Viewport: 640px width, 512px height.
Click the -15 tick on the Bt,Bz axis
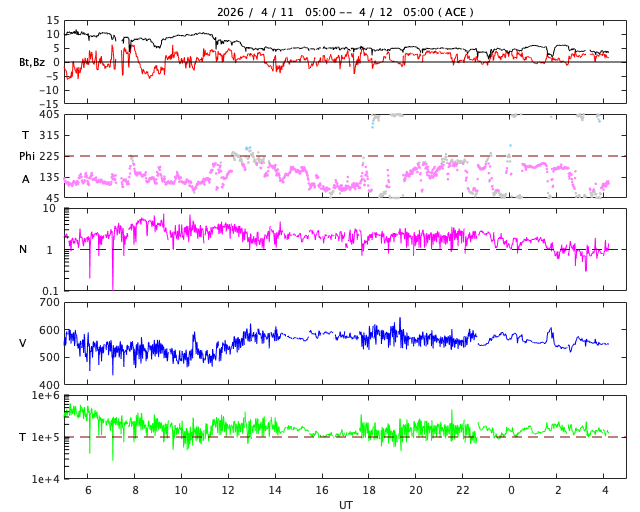(47, 102)
